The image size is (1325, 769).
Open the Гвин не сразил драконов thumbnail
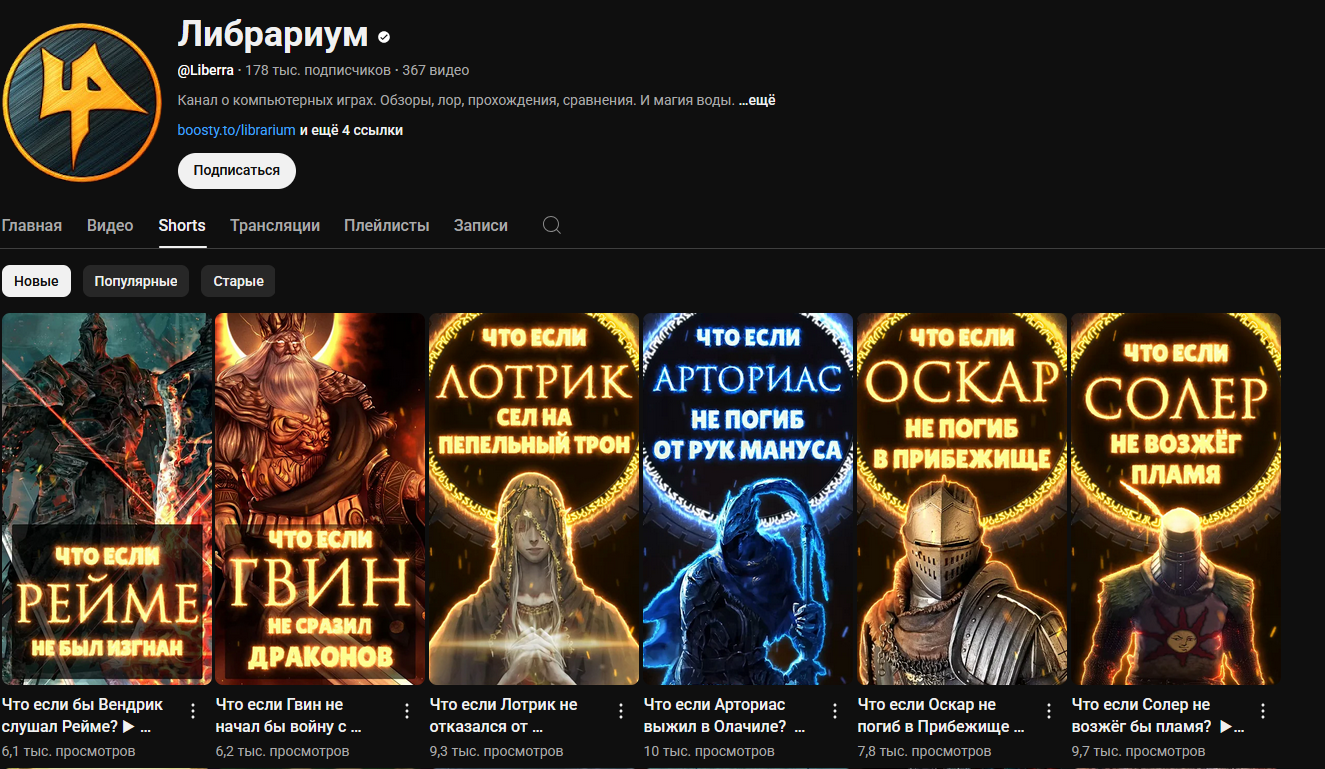(320, 499)
